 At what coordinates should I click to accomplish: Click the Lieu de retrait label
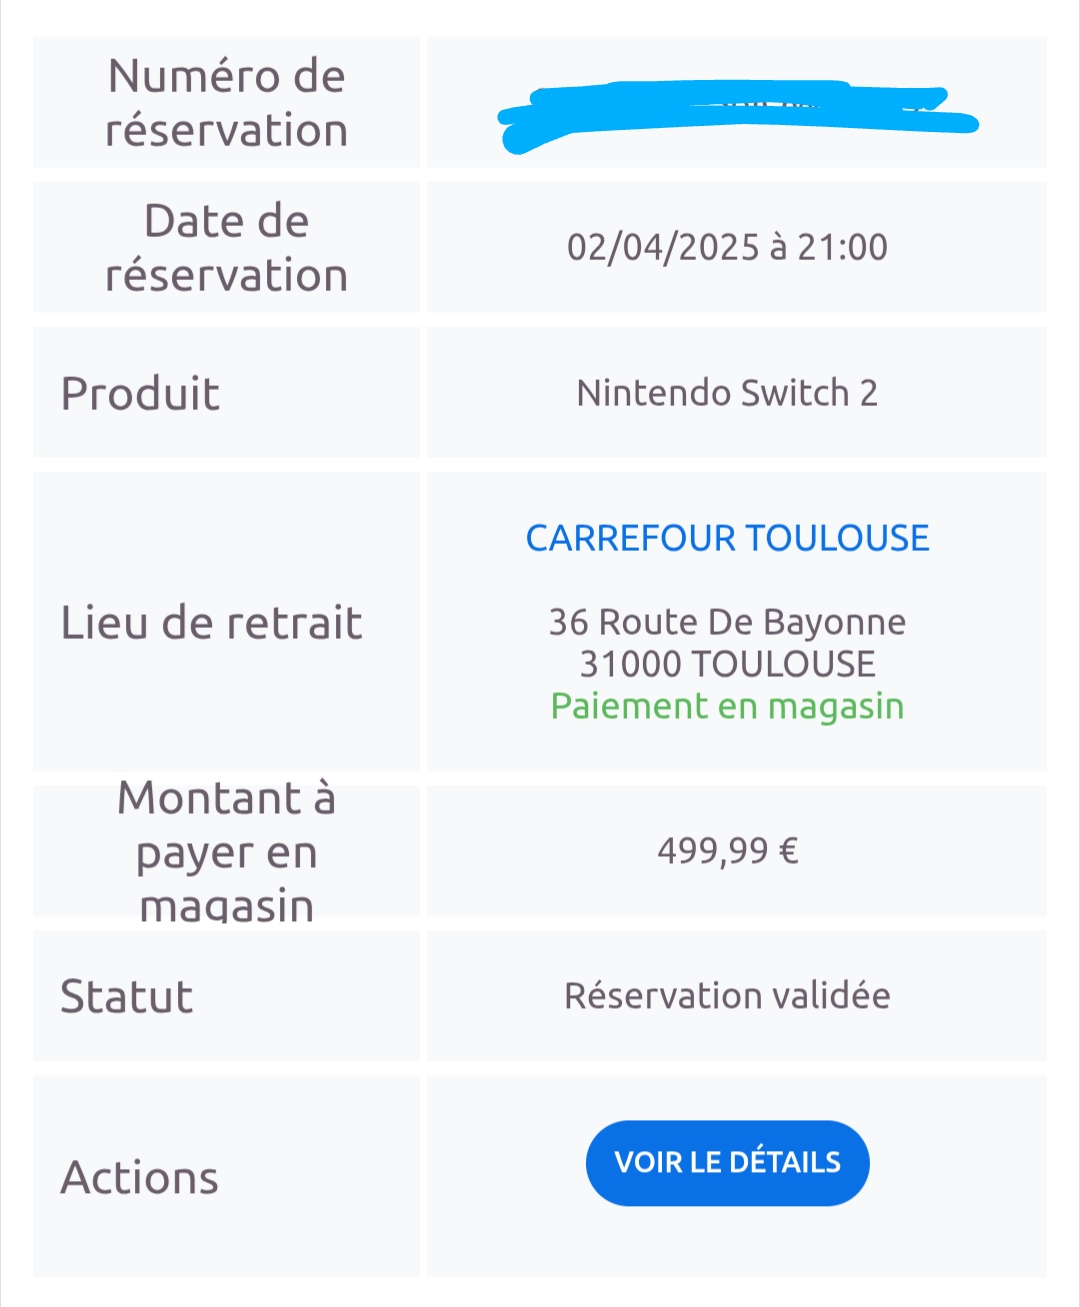(211, 622)
